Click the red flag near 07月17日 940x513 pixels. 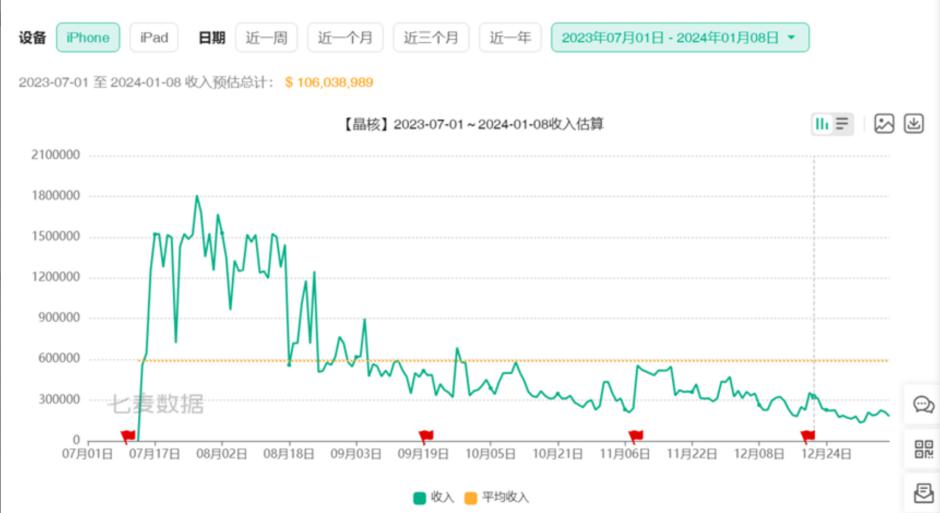coord(128,435)
